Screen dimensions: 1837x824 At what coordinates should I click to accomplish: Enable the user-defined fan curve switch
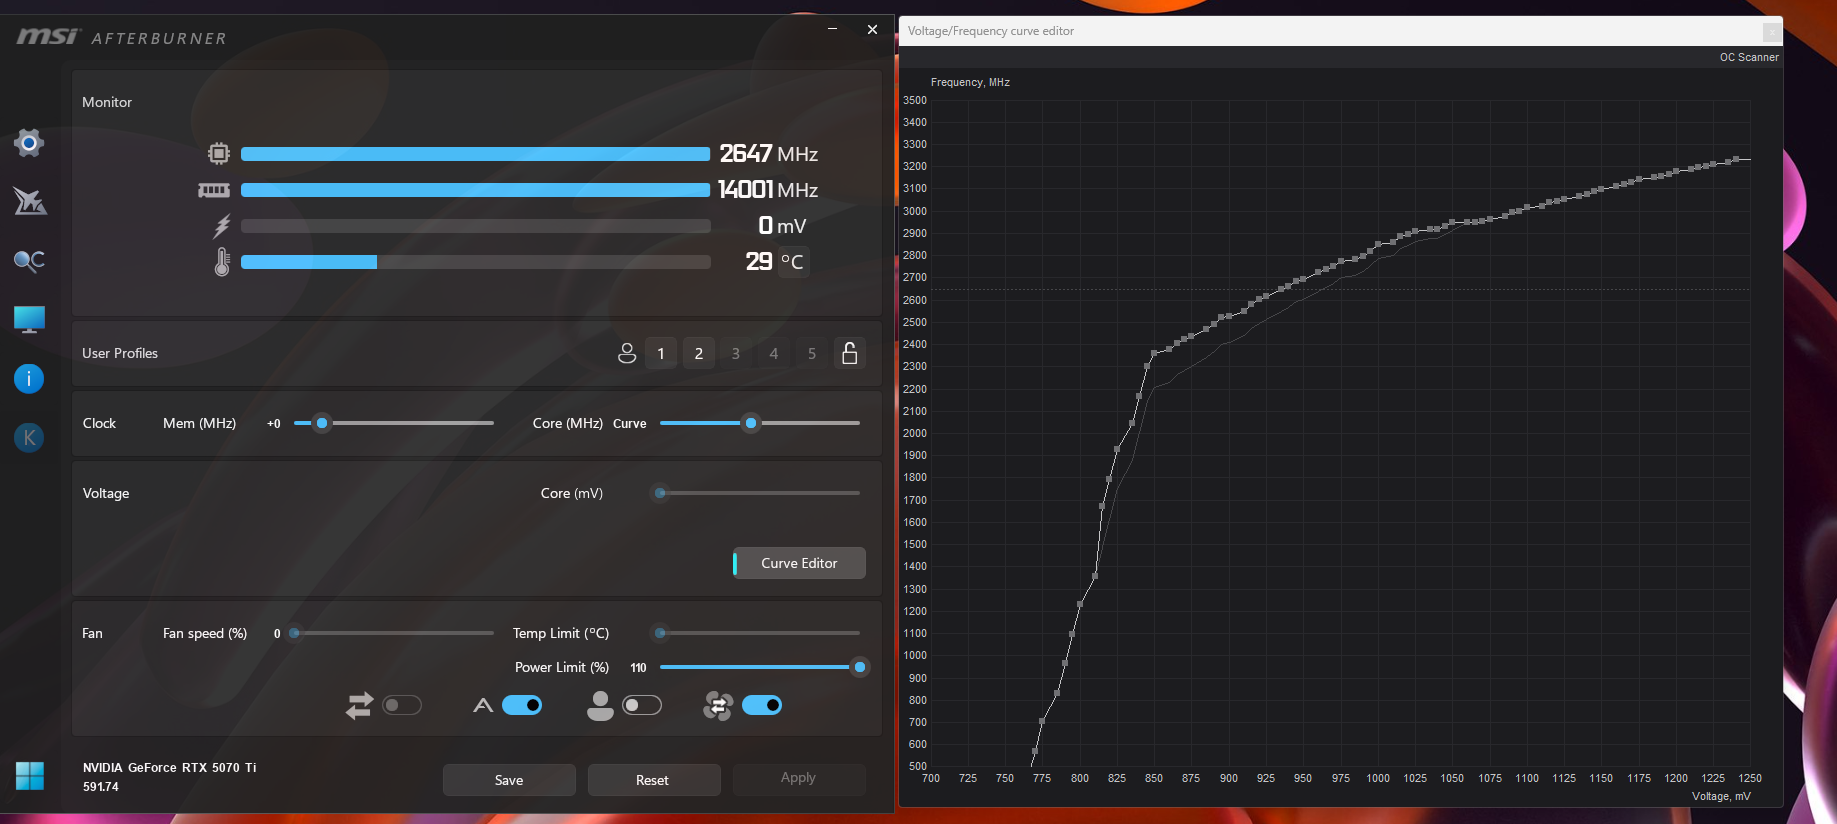point(642,706)
